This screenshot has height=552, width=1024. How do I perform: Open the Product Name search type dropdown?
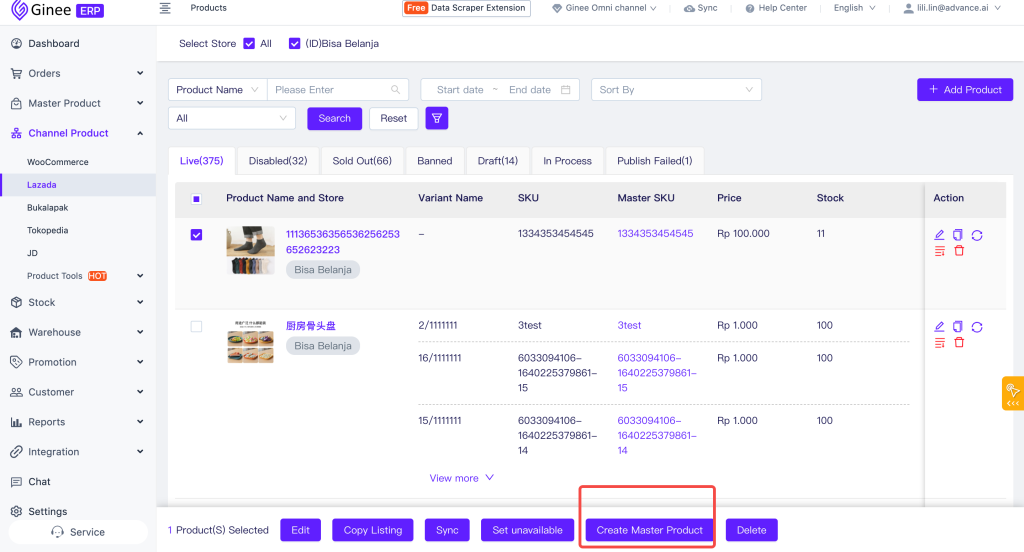click(x=218, y=89)
